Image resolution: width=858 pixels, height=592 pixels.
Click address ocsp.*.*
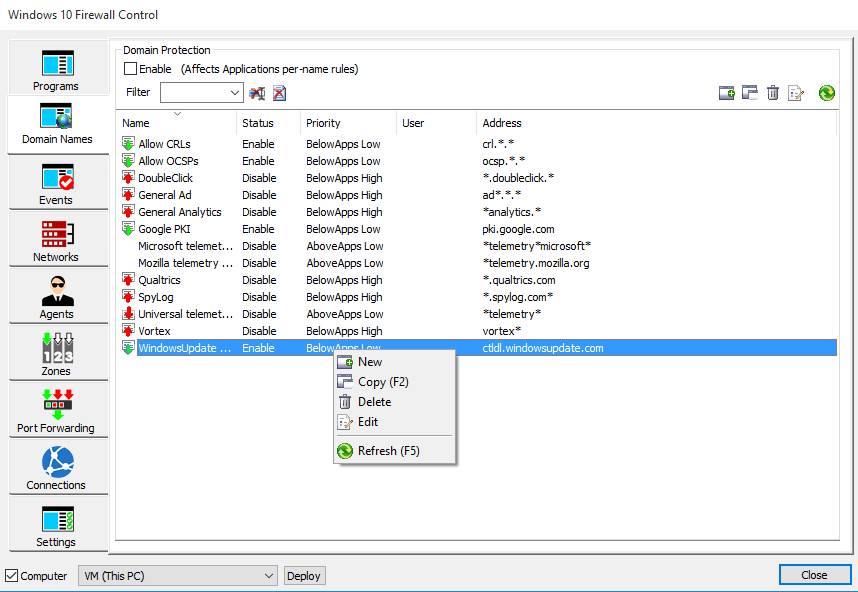click(503, 161)
